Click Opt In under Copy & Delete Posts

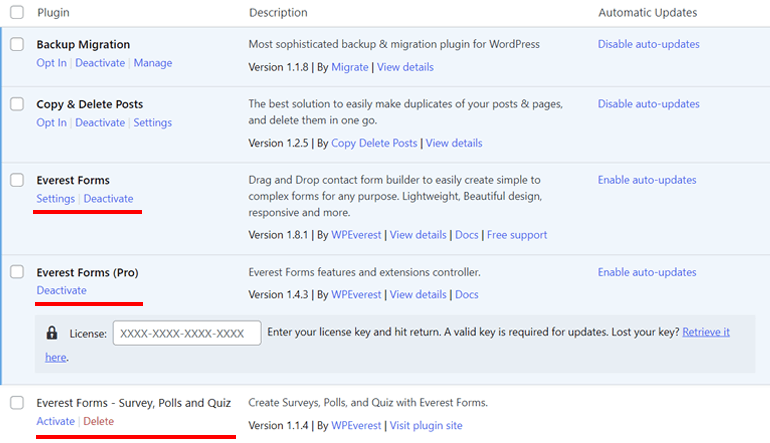click(x=51, y=123)
